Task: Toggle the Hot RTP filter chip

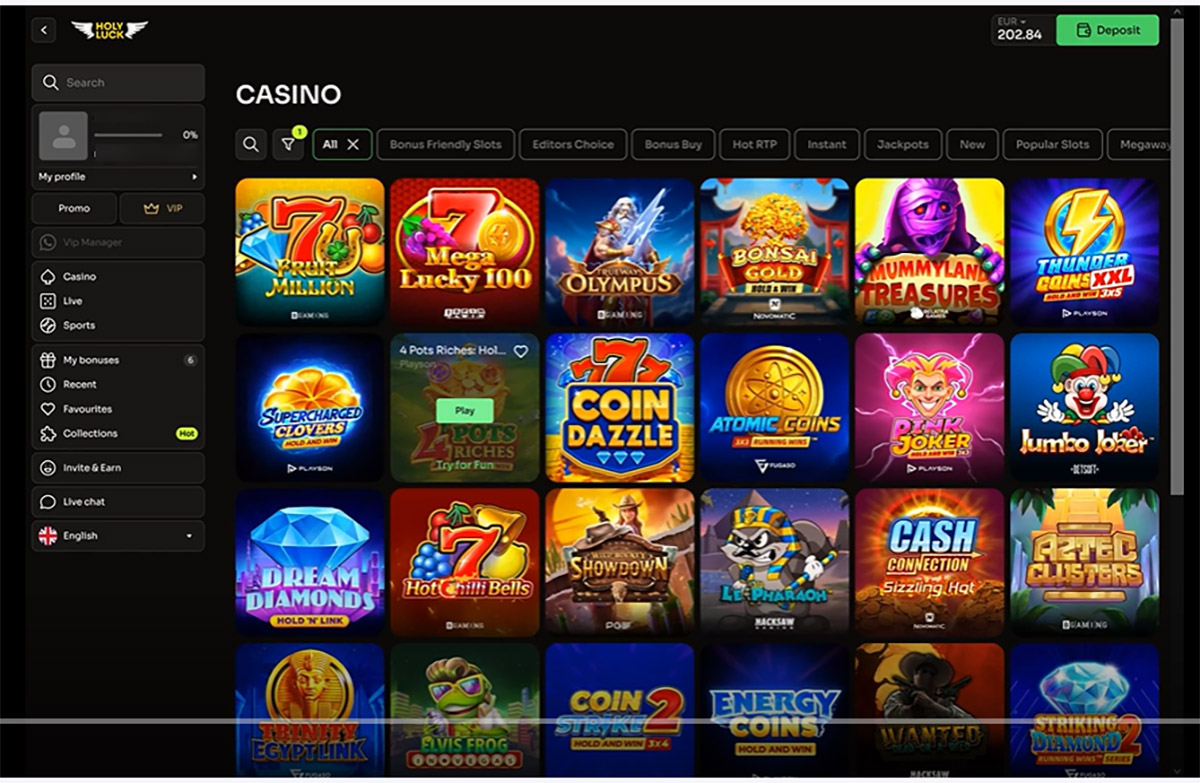Action: click(x=754, y=144)
